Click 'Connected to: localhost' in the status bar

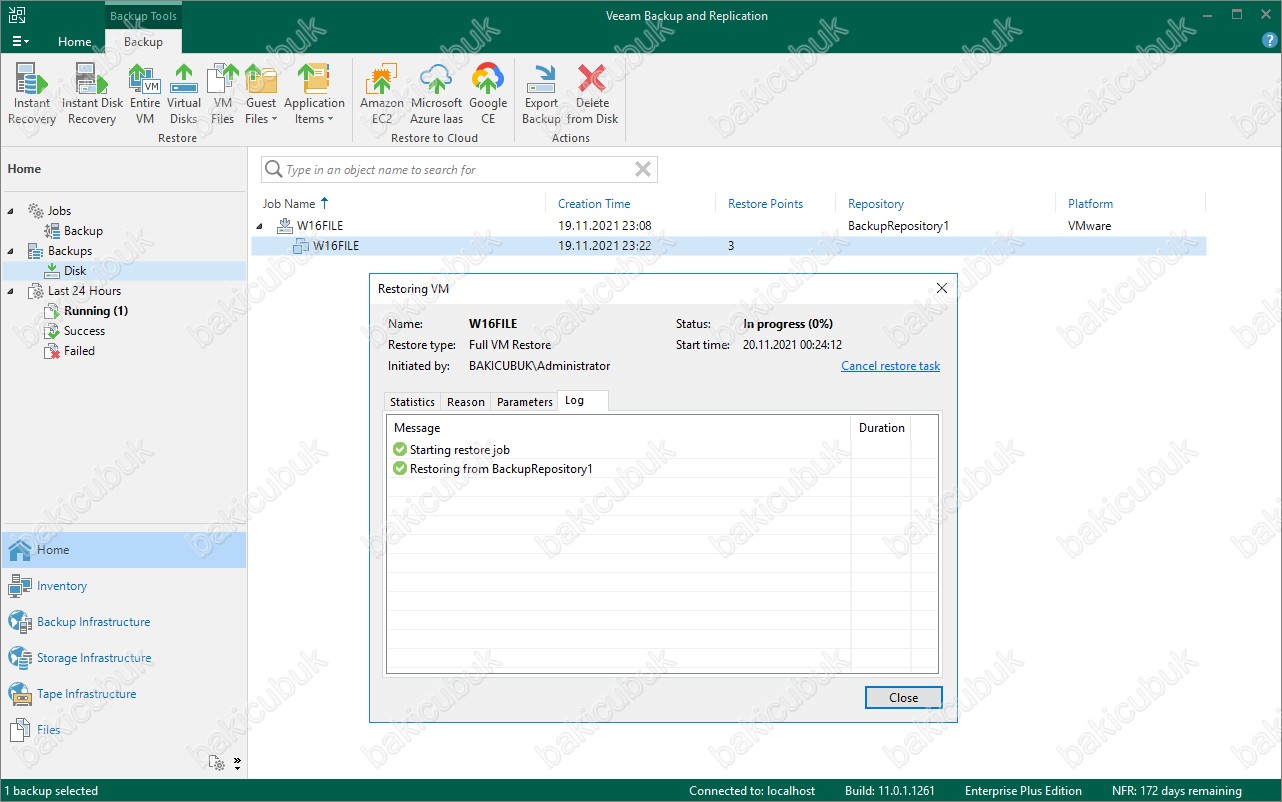click(x=752, y=791)
